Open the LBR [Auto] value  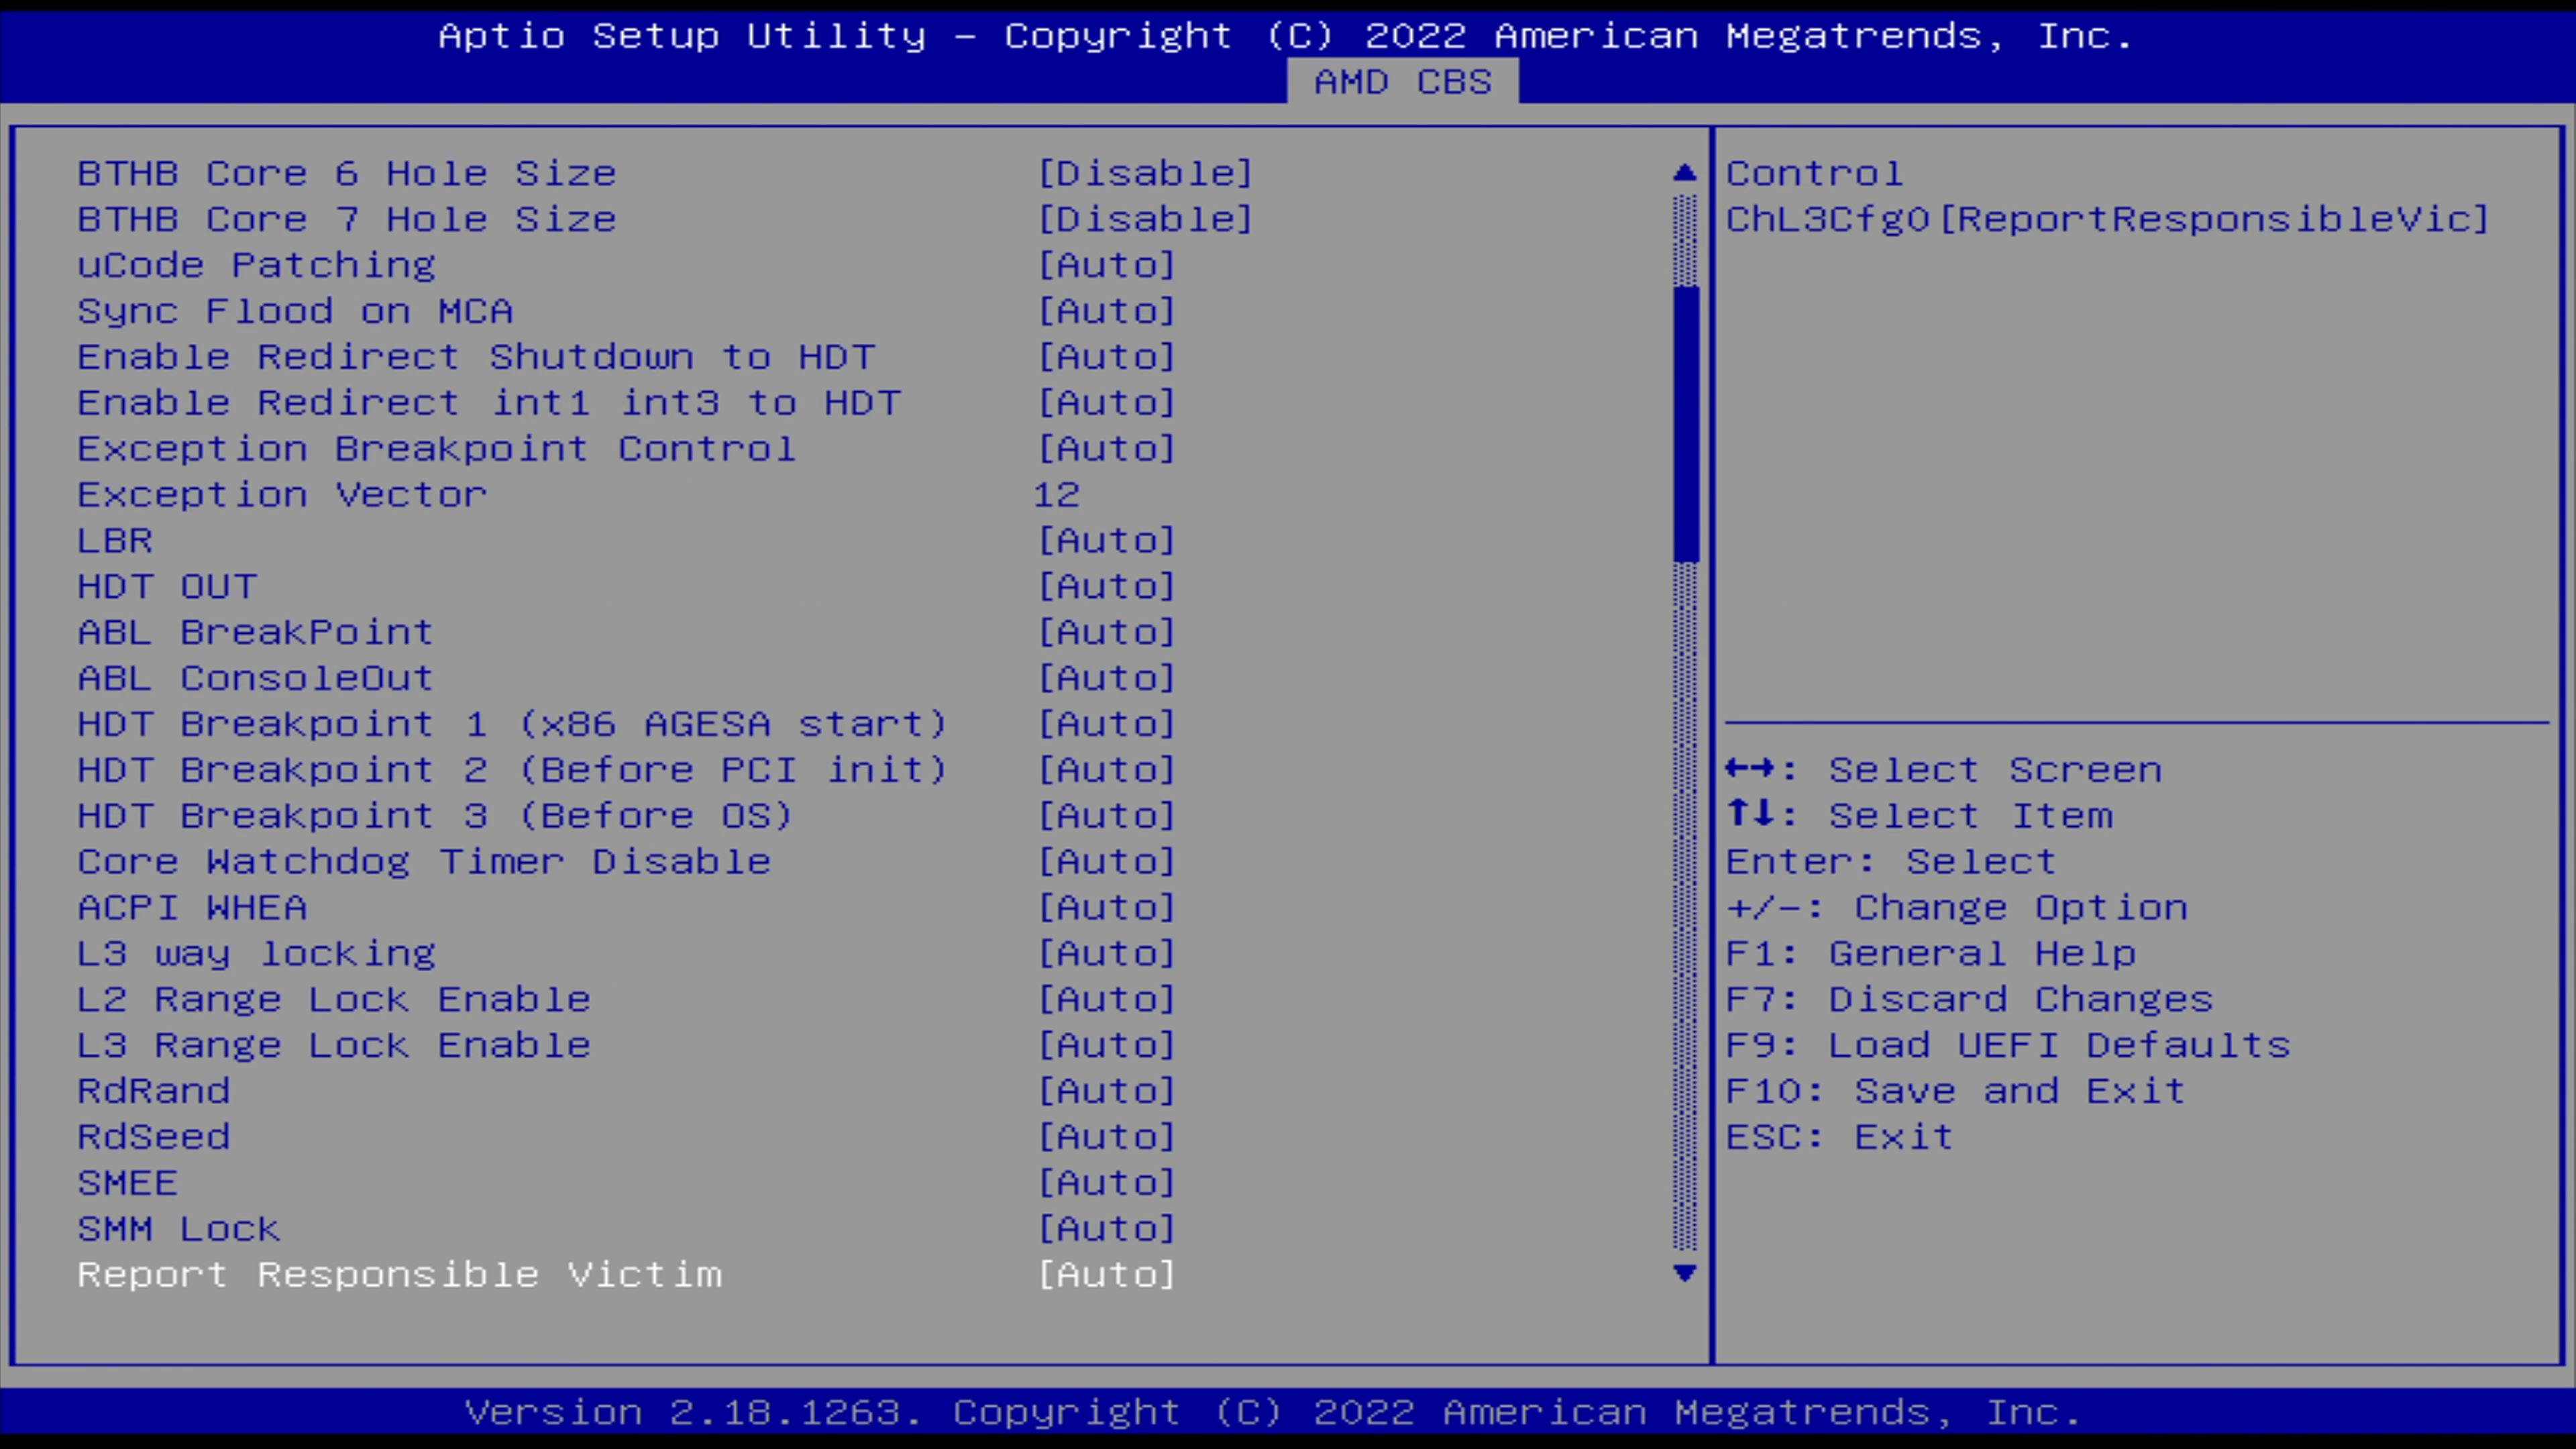pyautogui.click(x=1106, y=541)
